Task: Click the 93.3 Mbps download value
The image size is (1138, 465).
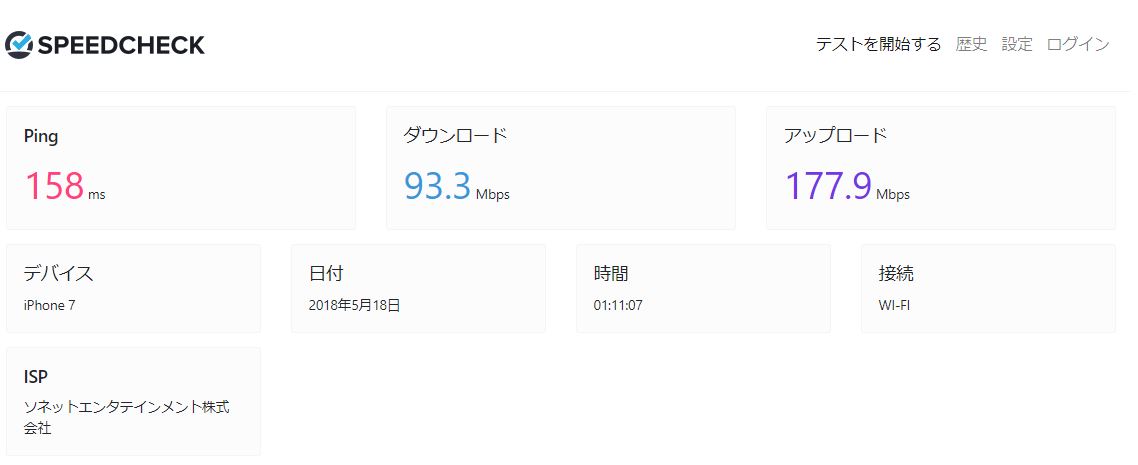Action: (457, 186)
